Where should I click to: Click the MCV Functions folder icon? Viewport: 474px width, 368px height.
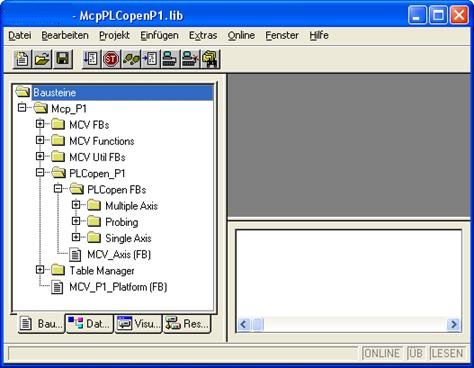tap(58, 141)
